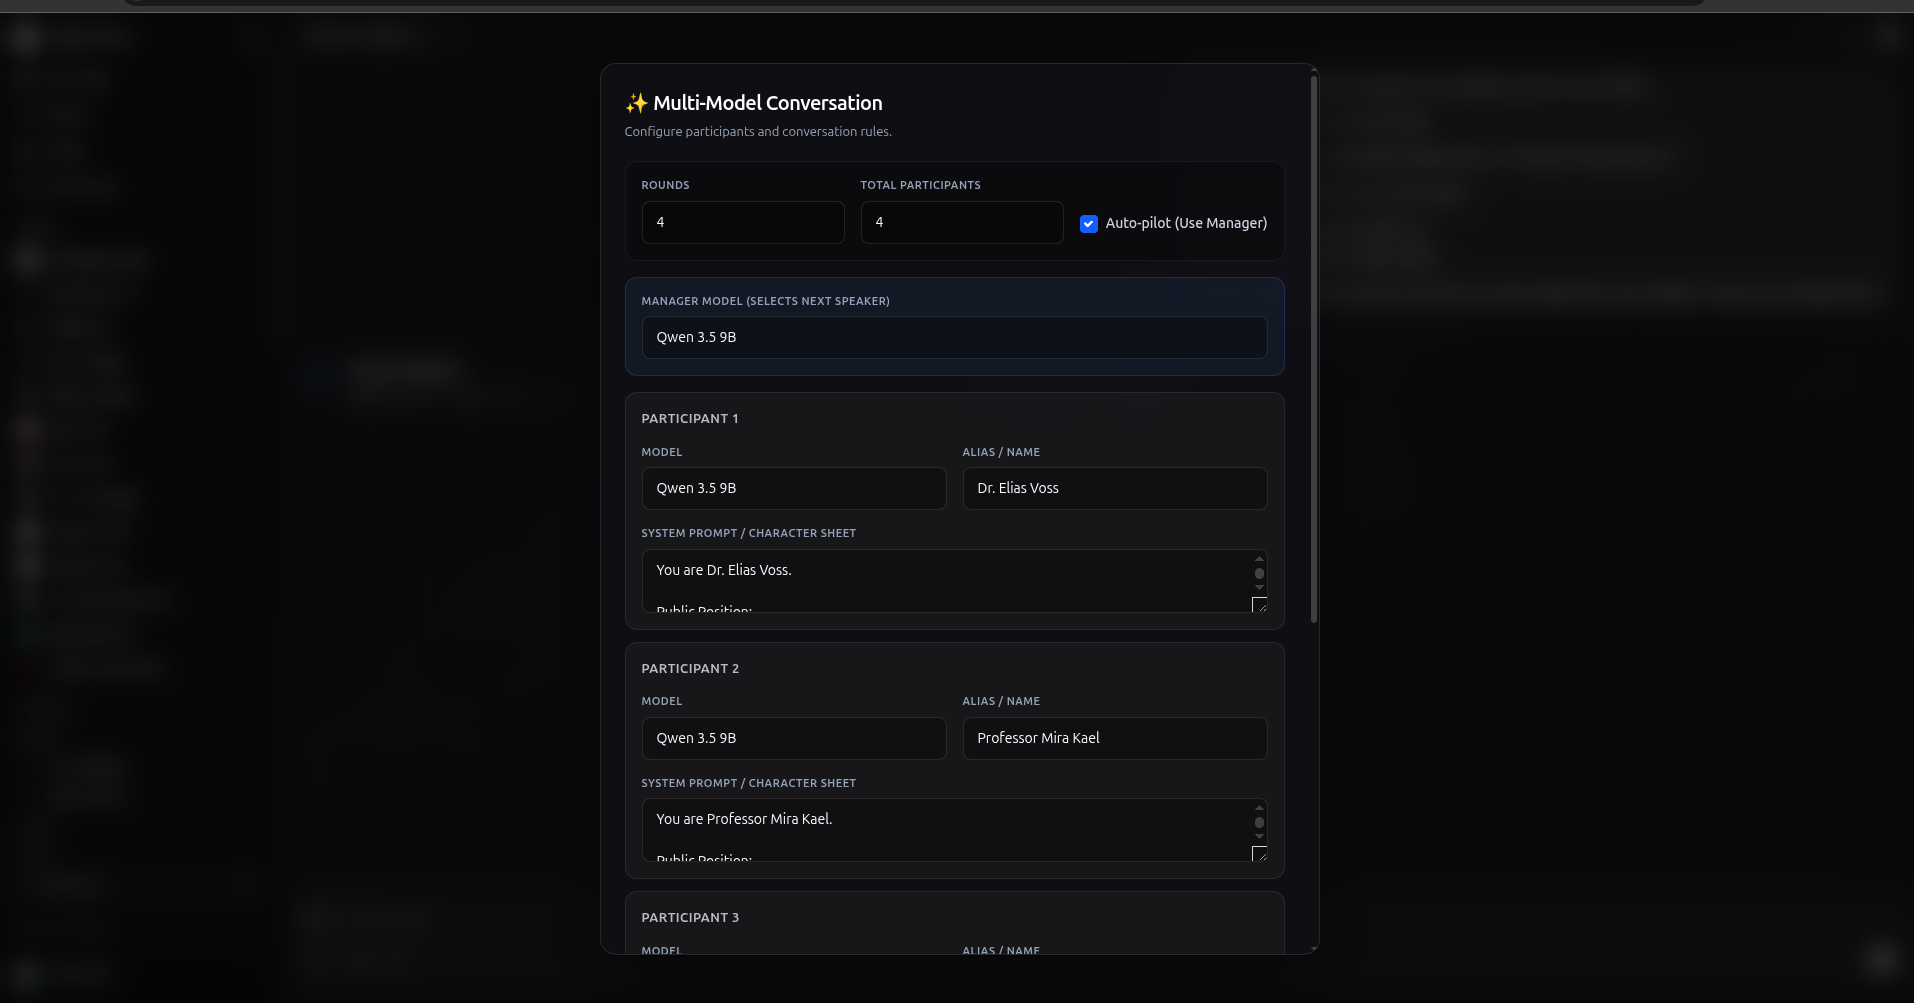Viewport: 1914px width, 1003px height.
Task: Focus the Rounds number field
Action: pos(742,223)
